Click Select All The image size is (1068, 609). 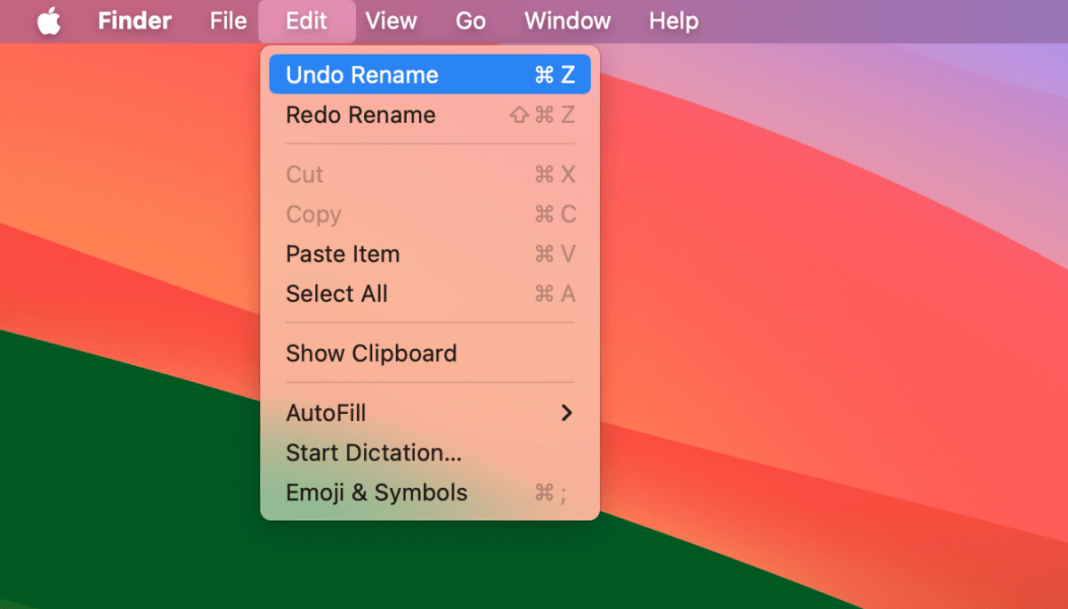click(x=335, y=293)
